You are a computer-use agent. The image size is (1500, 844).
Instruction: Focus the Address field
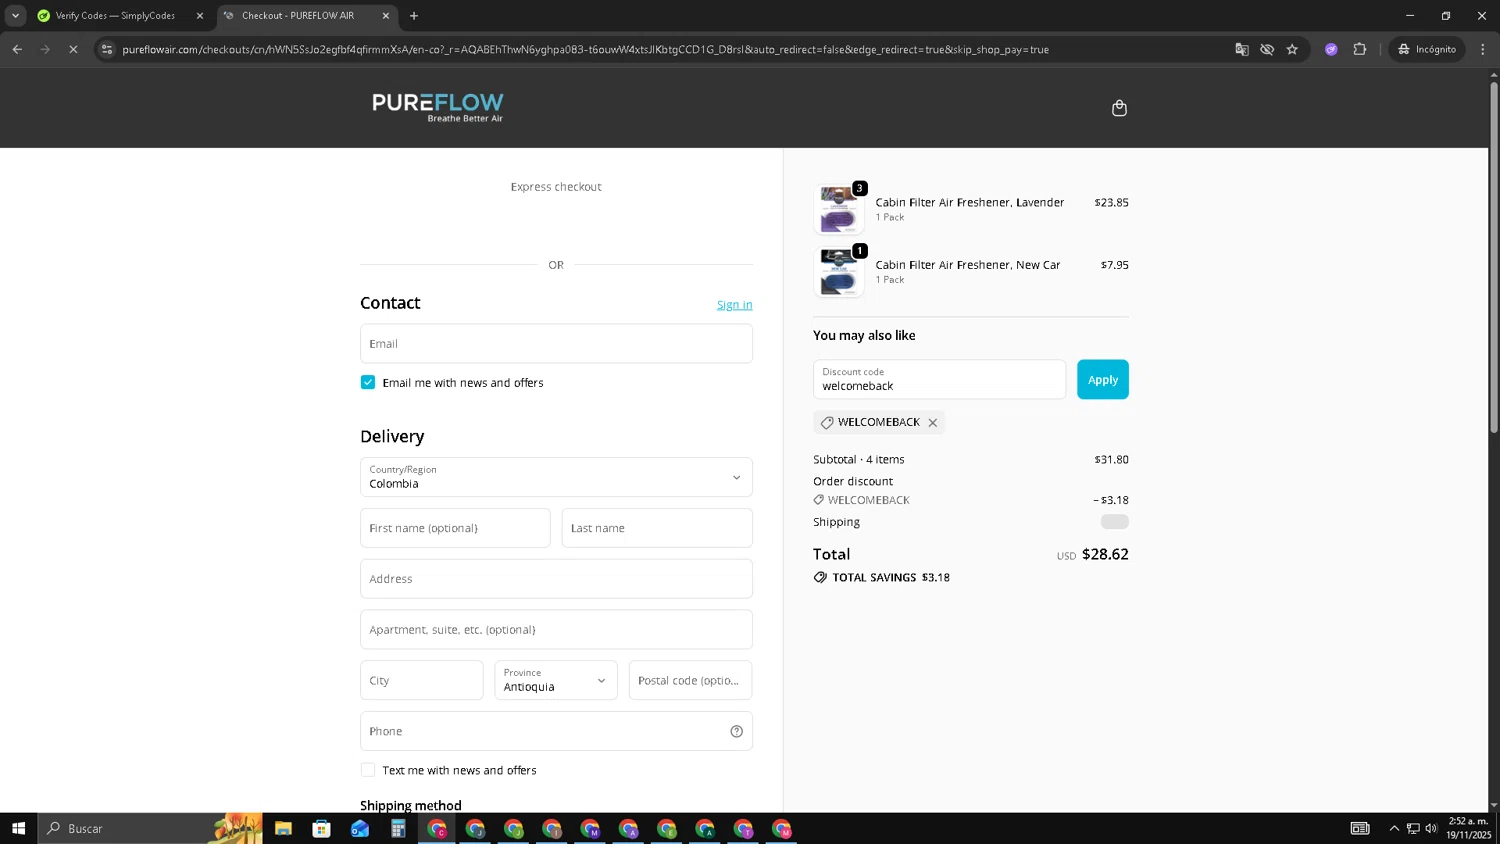(x=556, y=579)
